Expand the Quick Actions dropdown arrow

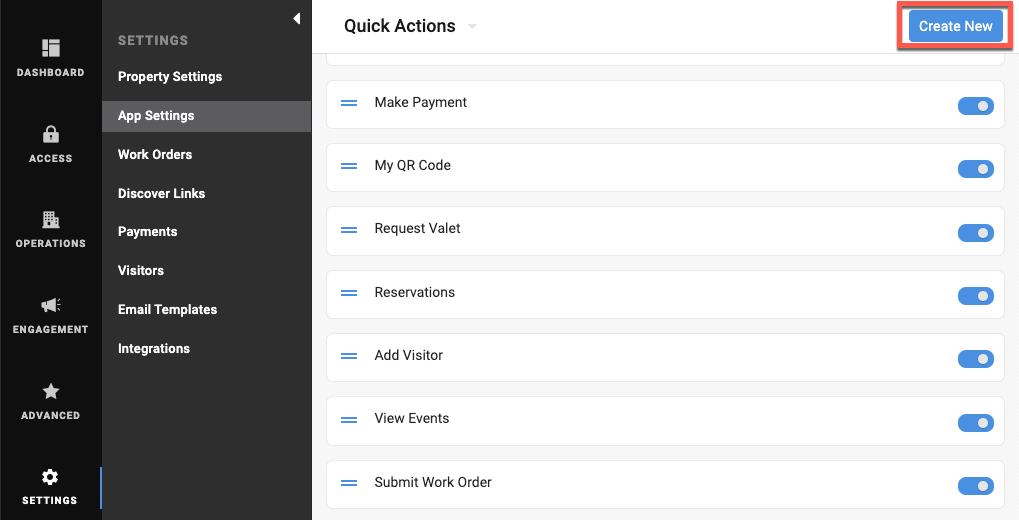[472, 27]
